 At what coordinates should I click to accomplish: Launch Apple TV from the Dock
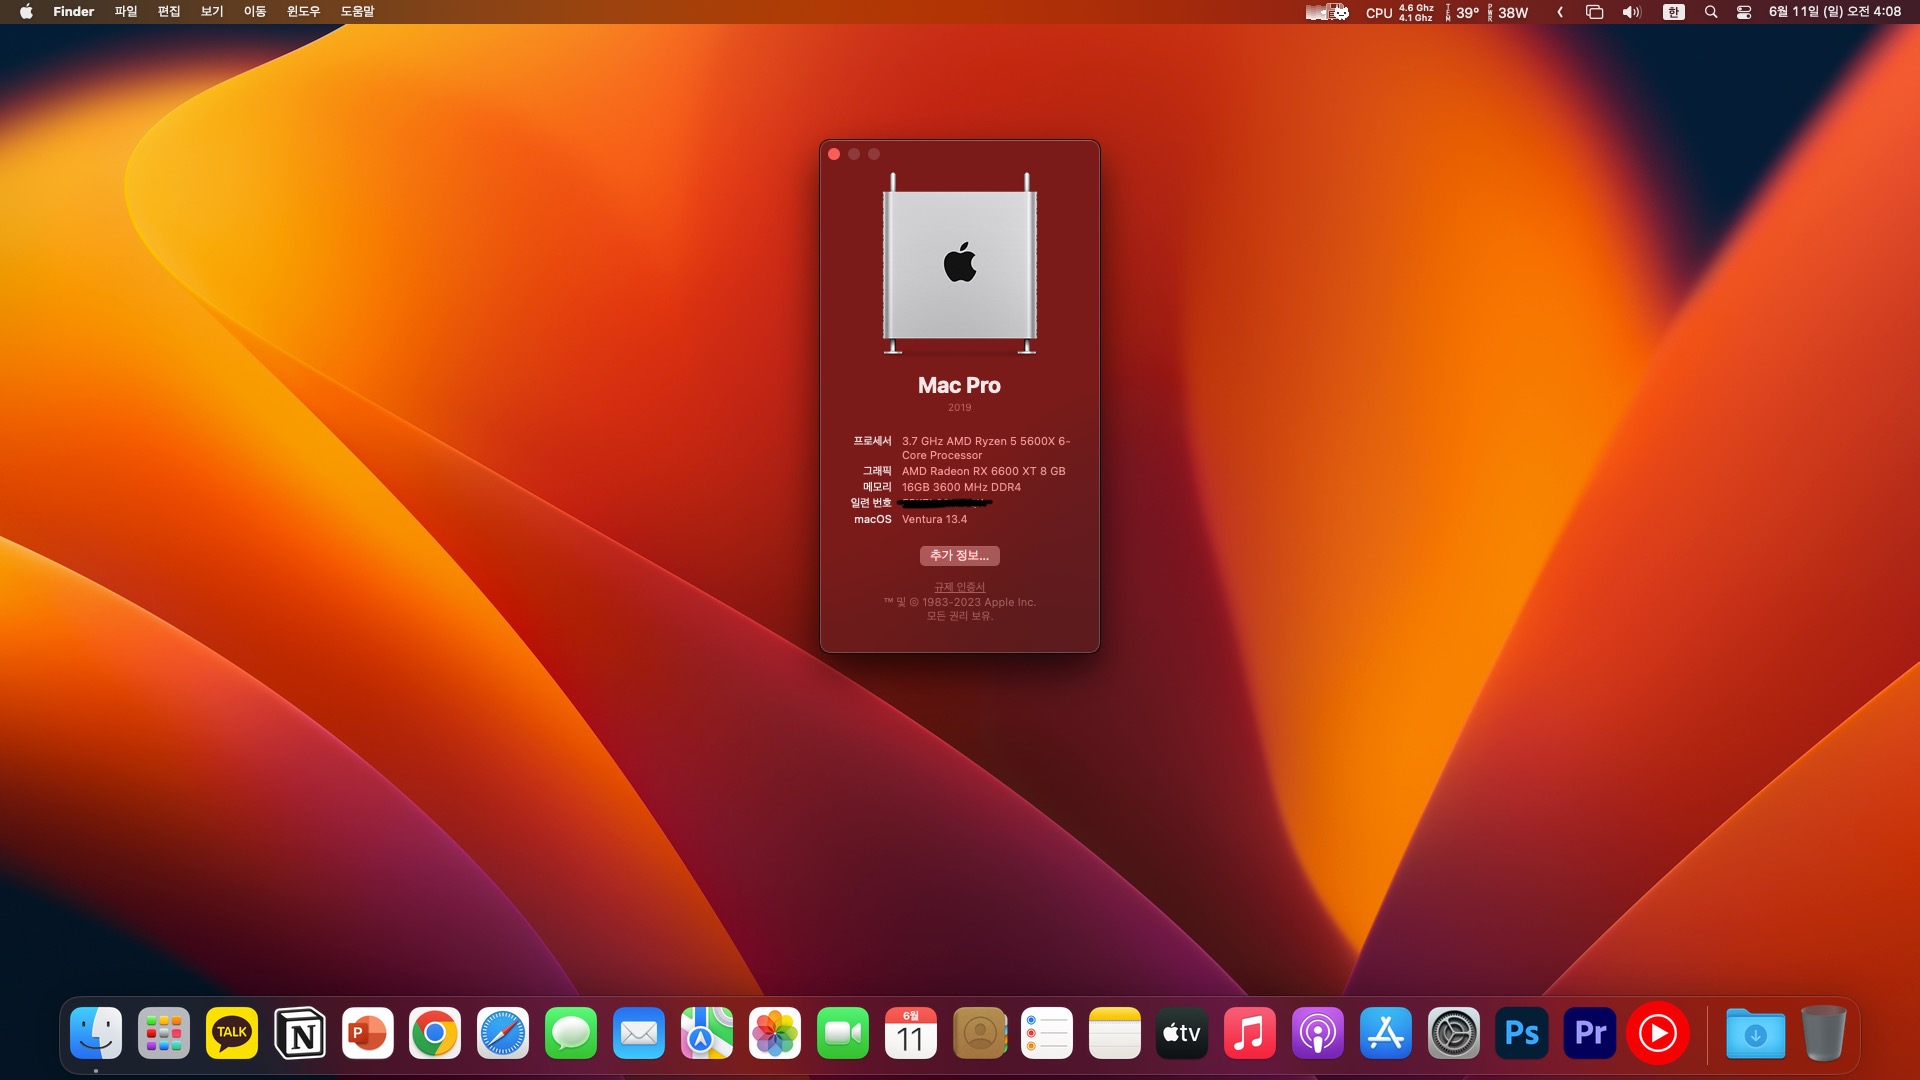[1182, 1033]
